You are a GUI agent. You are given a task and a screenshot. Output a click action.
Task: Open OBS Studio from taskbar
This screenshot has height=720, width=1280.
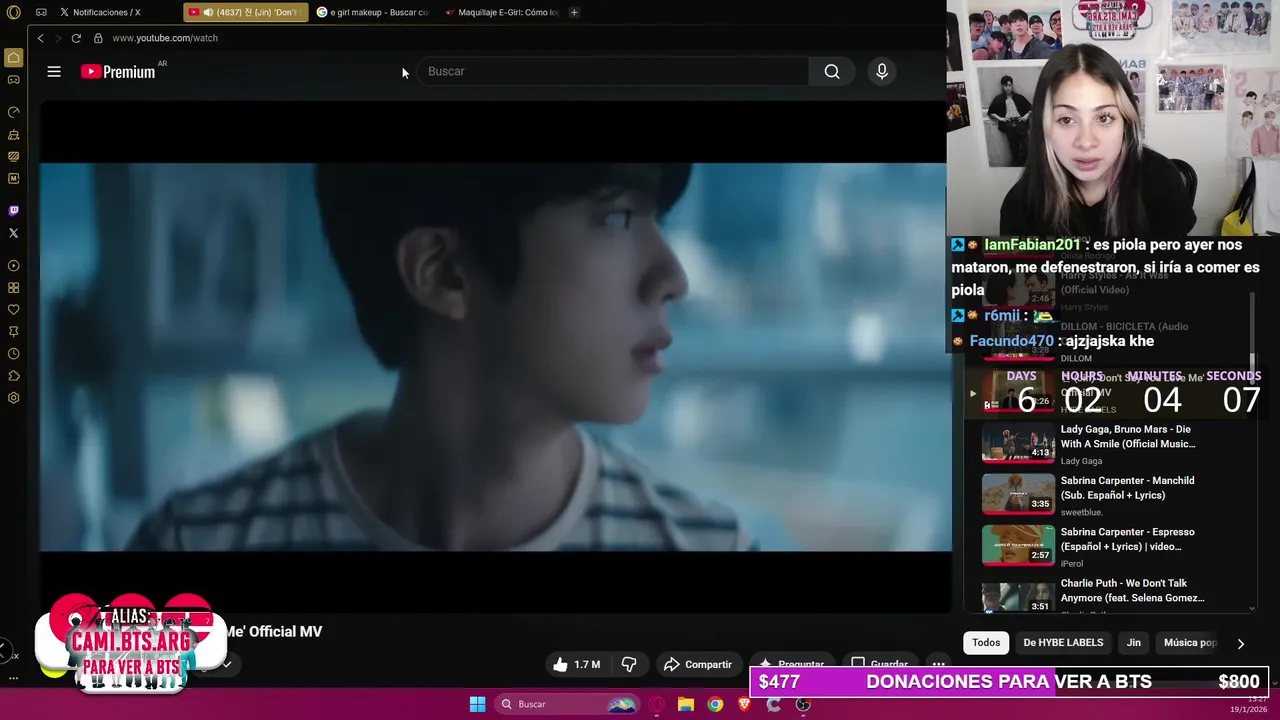point(803,704)
